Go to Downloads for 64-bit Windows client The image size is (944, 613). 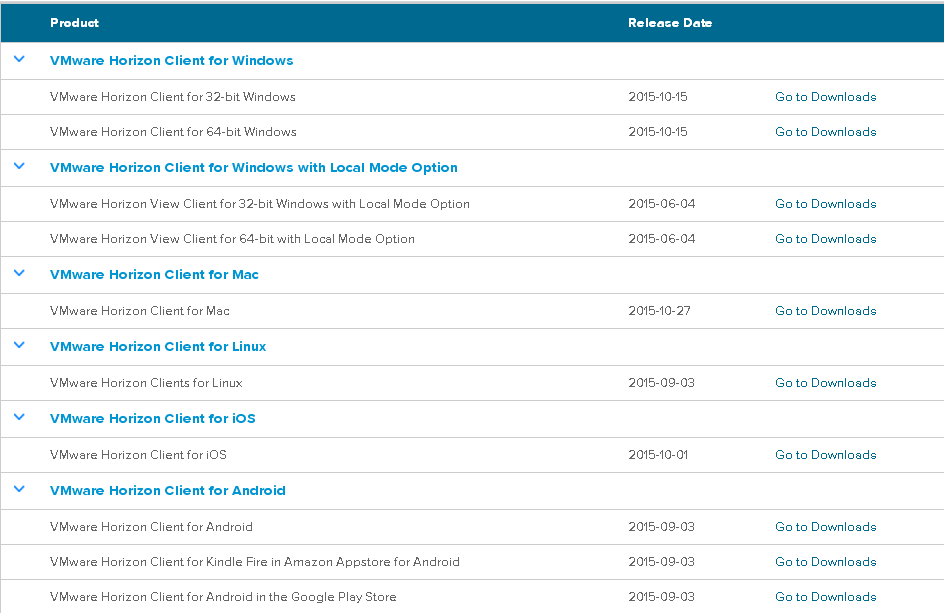pos(825,131)
